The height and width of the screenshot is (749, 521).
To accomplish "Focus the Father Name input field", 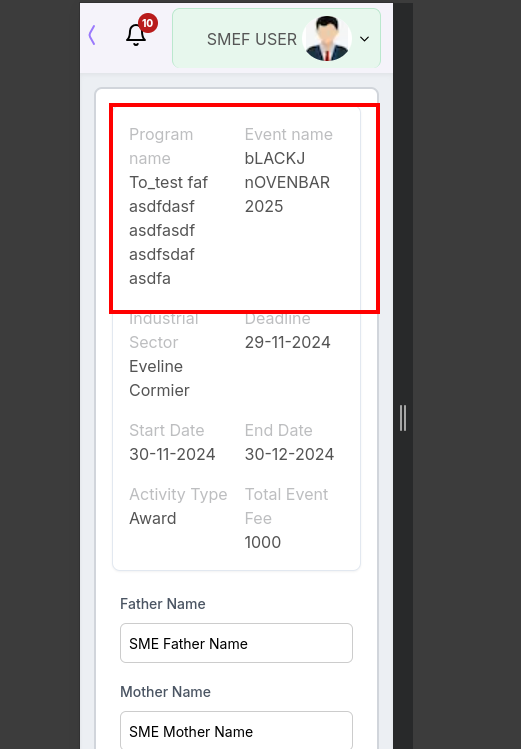I will [236, 643].
